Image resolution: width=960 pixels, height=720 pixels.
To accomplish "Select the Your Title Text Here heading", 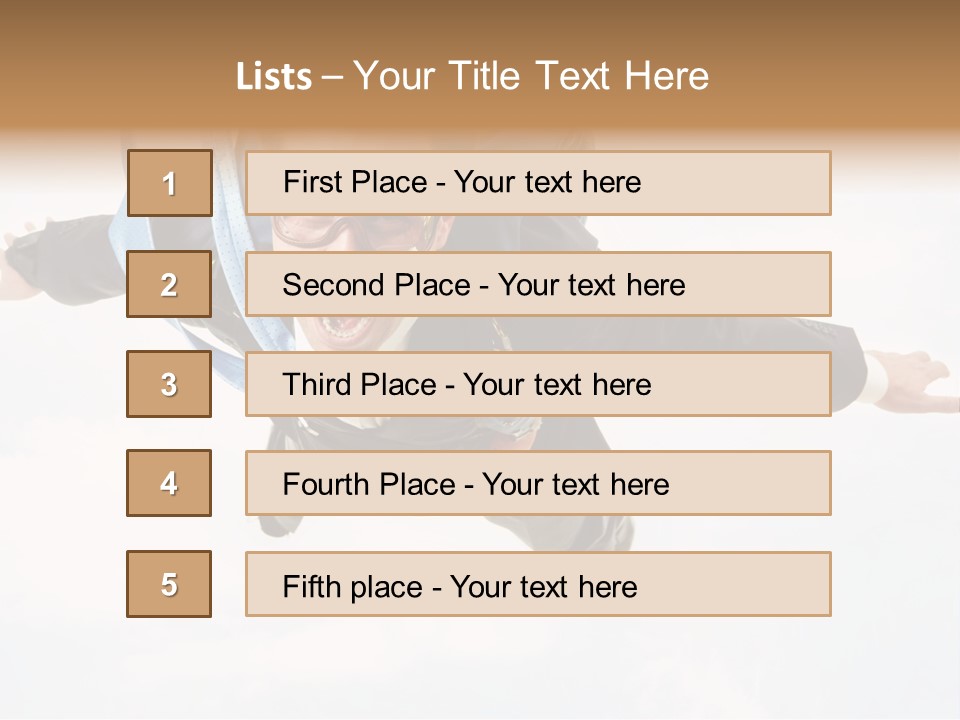I will [530, 76].
